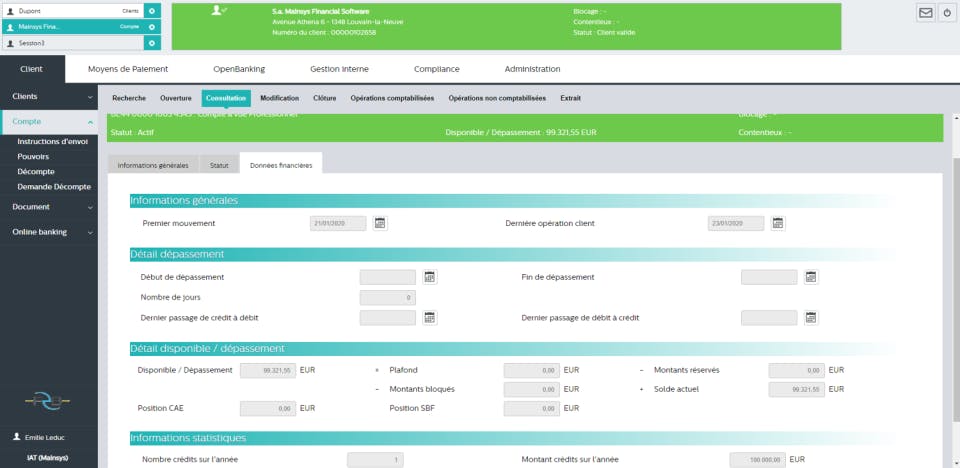
Task: Open the Moyens de Paiement menu
Action: point(128,69)
